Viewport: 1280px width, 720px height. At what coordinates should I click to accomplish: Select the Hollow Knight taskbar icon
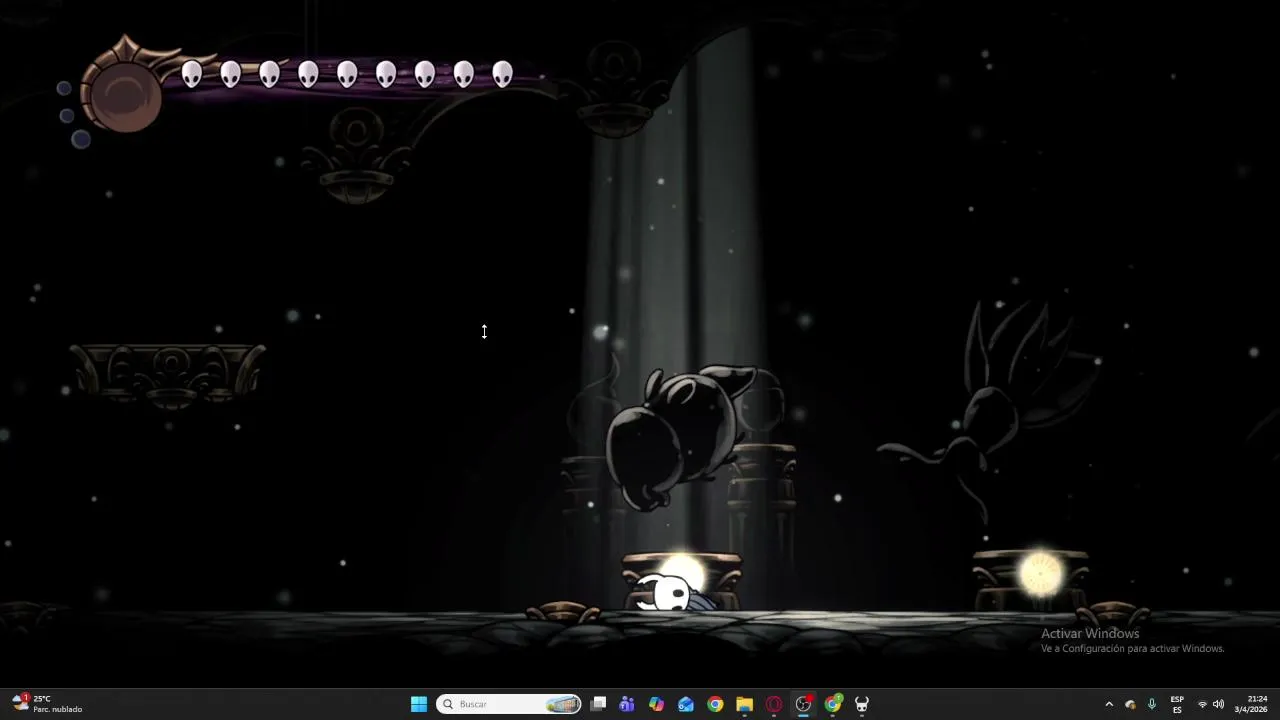point(862,704)
